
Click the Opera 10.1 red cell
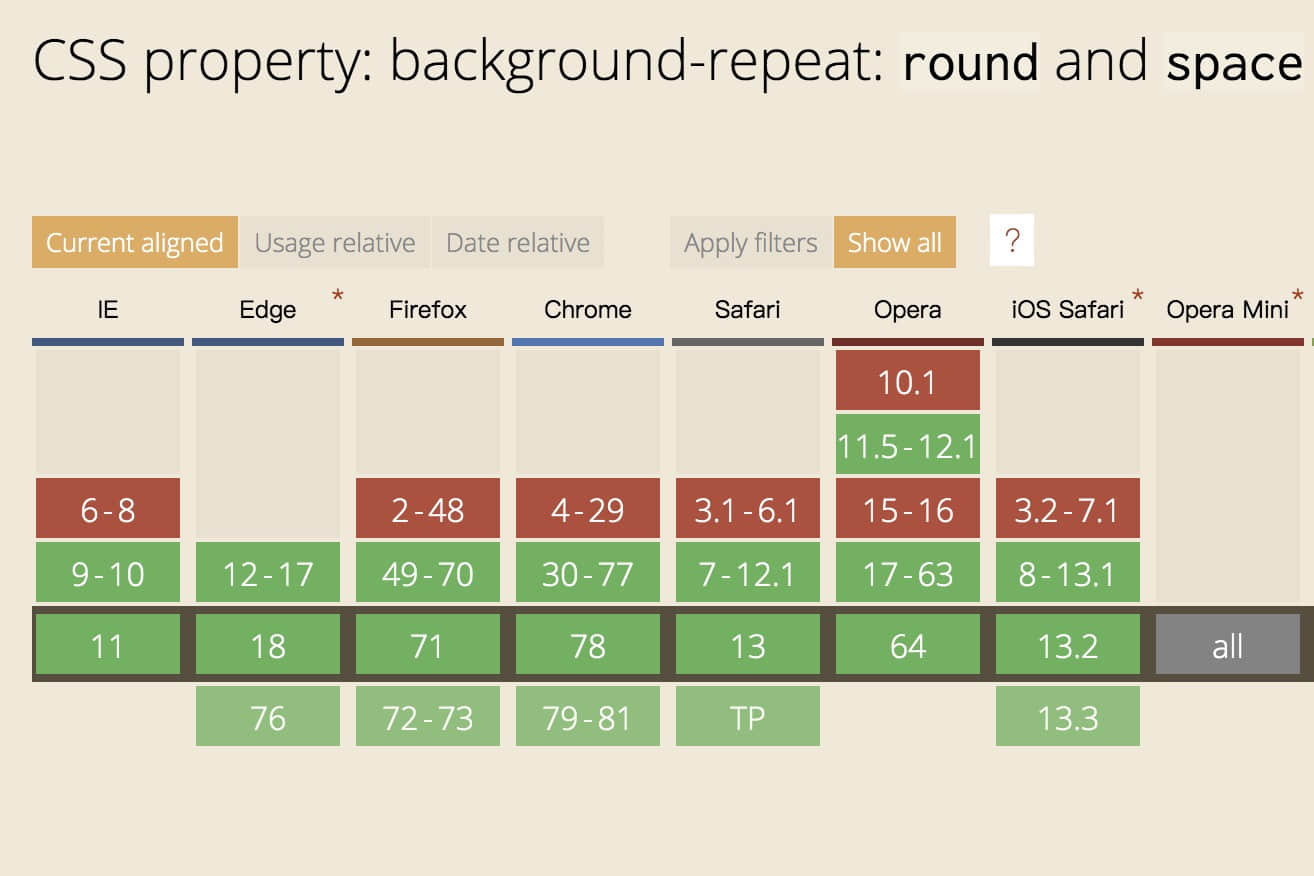coord(908,380)
